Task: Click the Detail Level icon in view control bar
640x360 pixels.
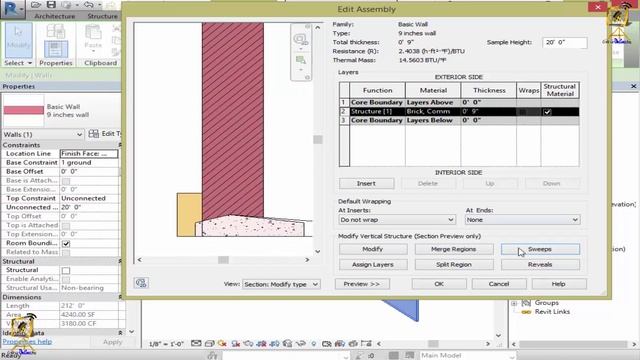Action: pos(196,344)
